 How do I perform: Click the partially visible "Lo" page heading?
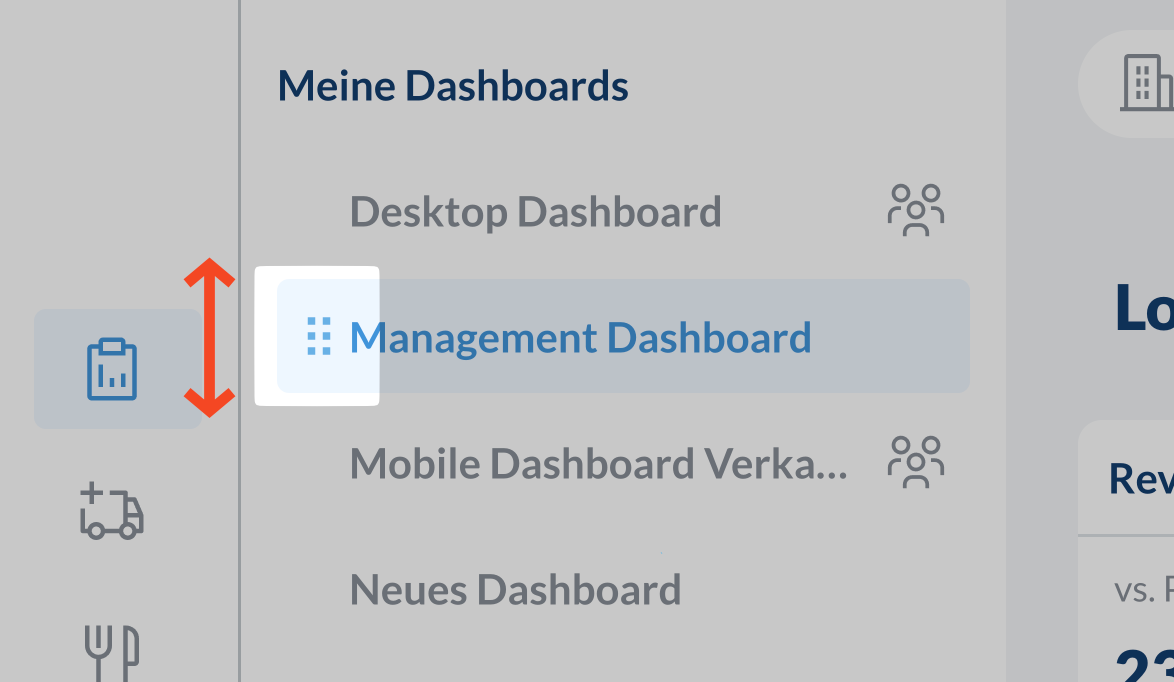(x=1144, y=309)
